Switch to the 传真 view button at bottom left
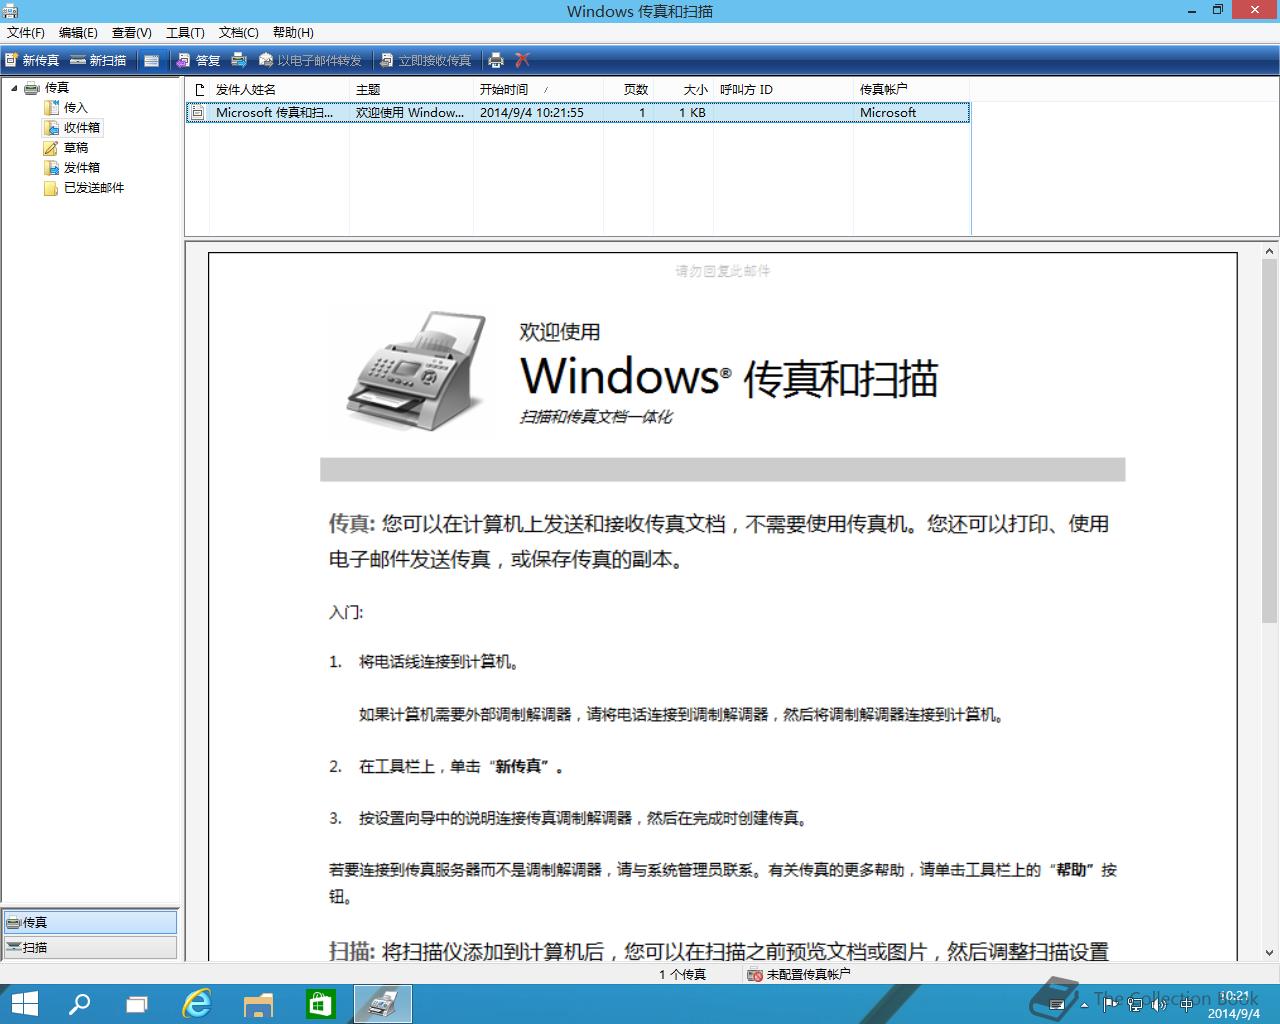The width and height of the screenshot is (1280, 1024). tap(90, 922)
